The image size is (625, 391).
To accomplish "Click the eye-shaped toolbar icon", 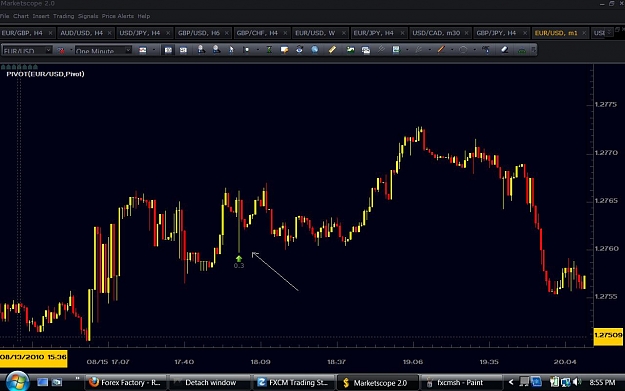I will click(299, 50).
